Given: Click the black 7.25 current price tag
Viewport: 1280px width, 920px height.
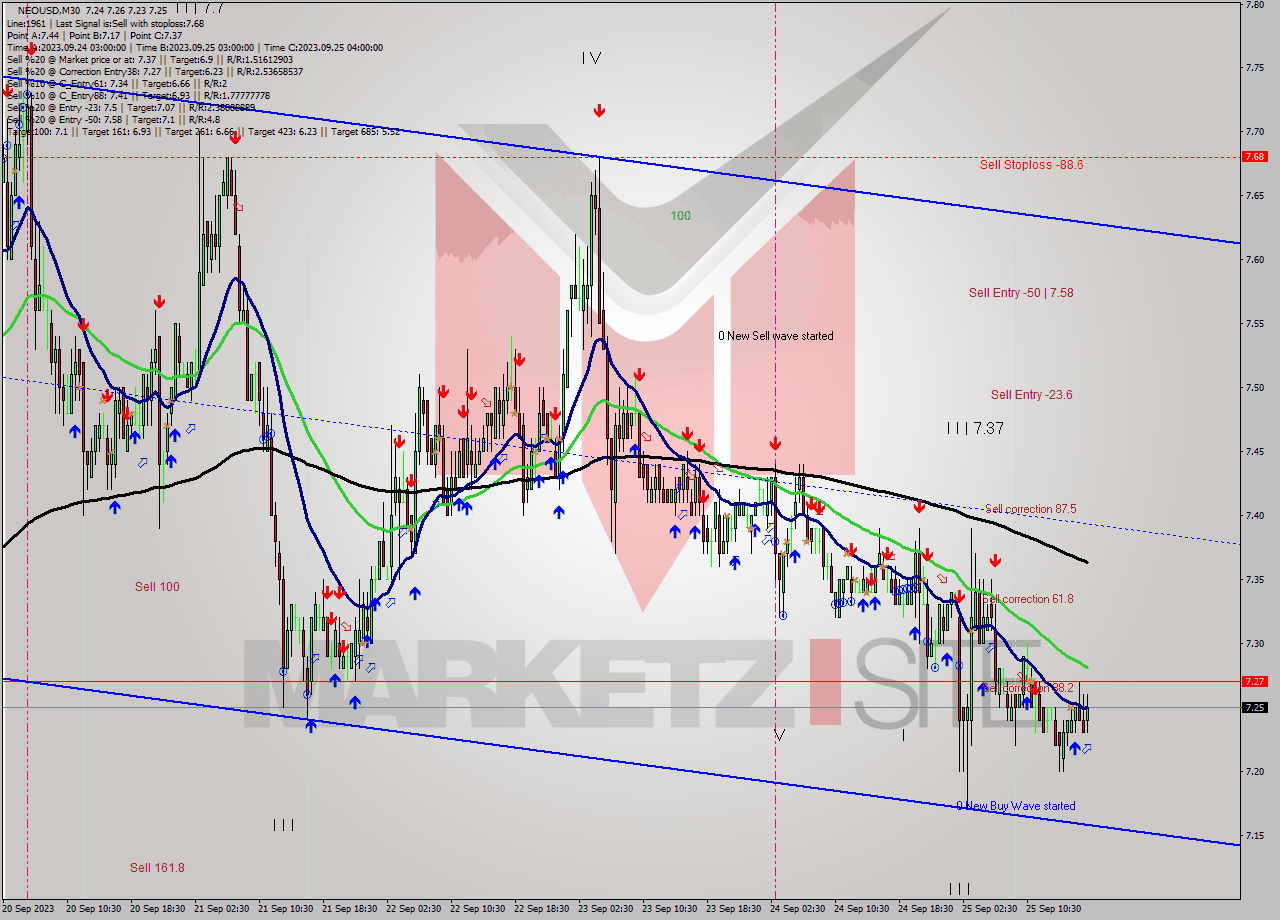Looking at the screenshot, I should [1254, 707].
